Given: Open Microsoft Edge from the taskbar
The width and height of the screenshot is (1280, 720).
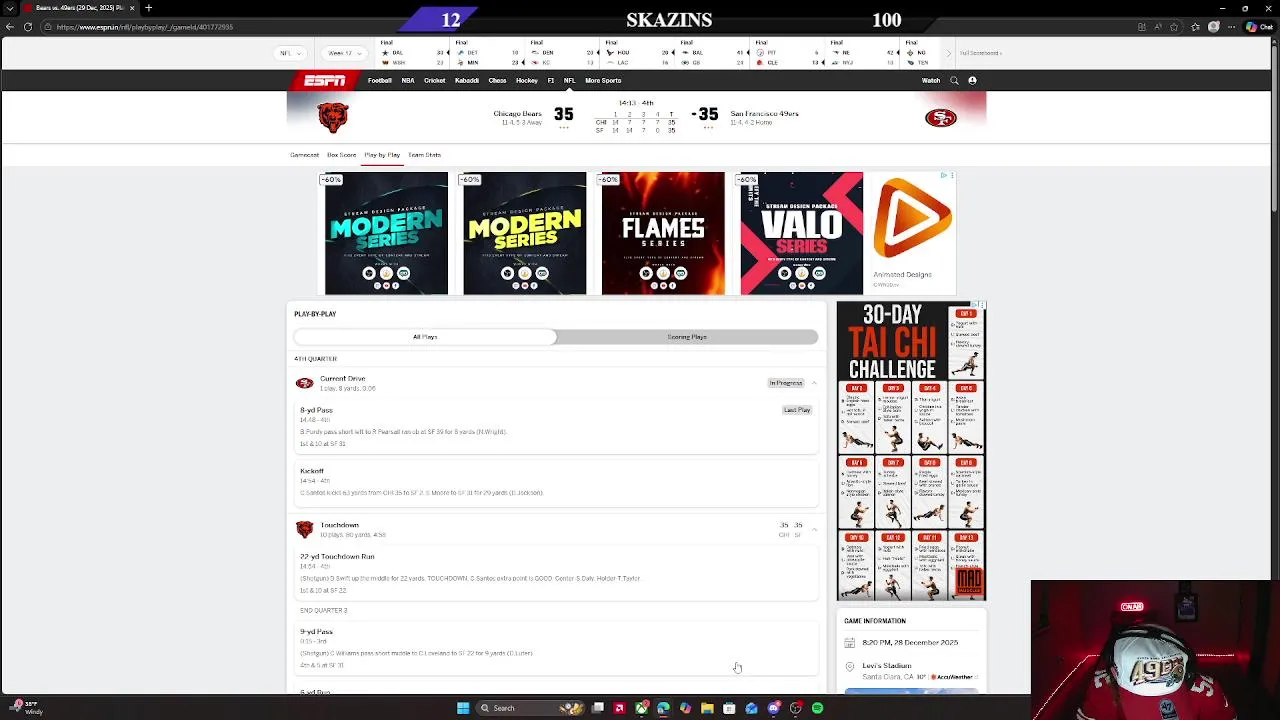Looking at the screenshot, I should [663, 708].
